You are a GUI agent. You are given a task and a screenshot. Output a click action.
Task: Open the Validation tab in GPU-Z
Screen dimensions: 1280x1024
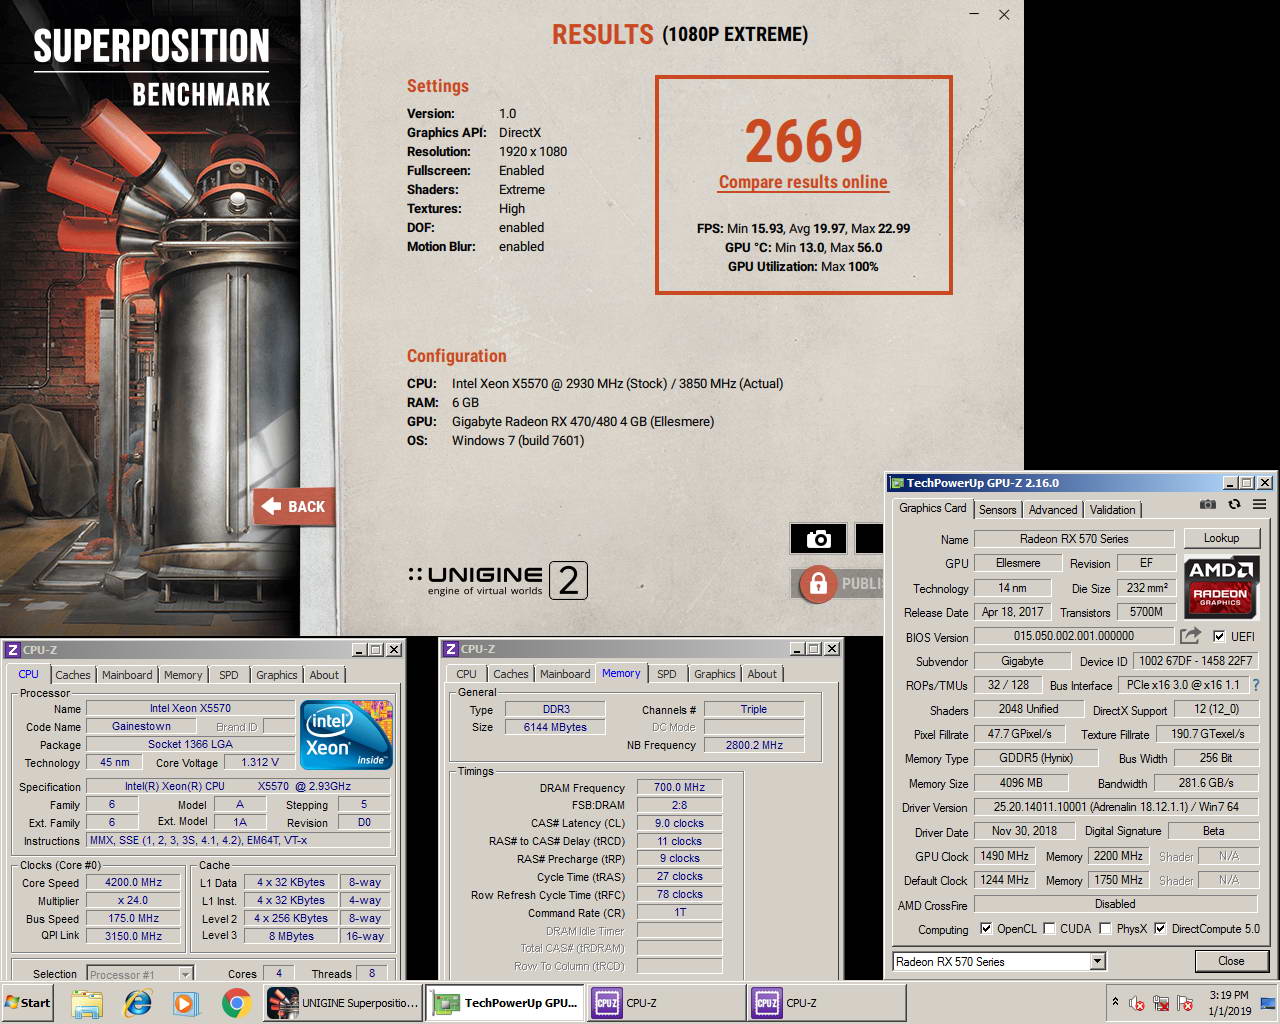click(1112, 509)
